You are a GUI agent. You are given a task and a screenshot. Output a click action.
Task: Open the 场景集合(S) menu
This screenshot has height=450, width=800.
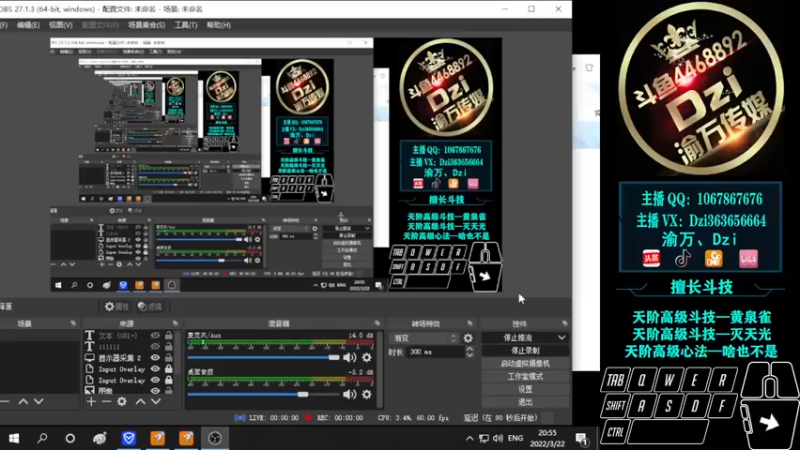pyautogui.click(x=146, y=25)
